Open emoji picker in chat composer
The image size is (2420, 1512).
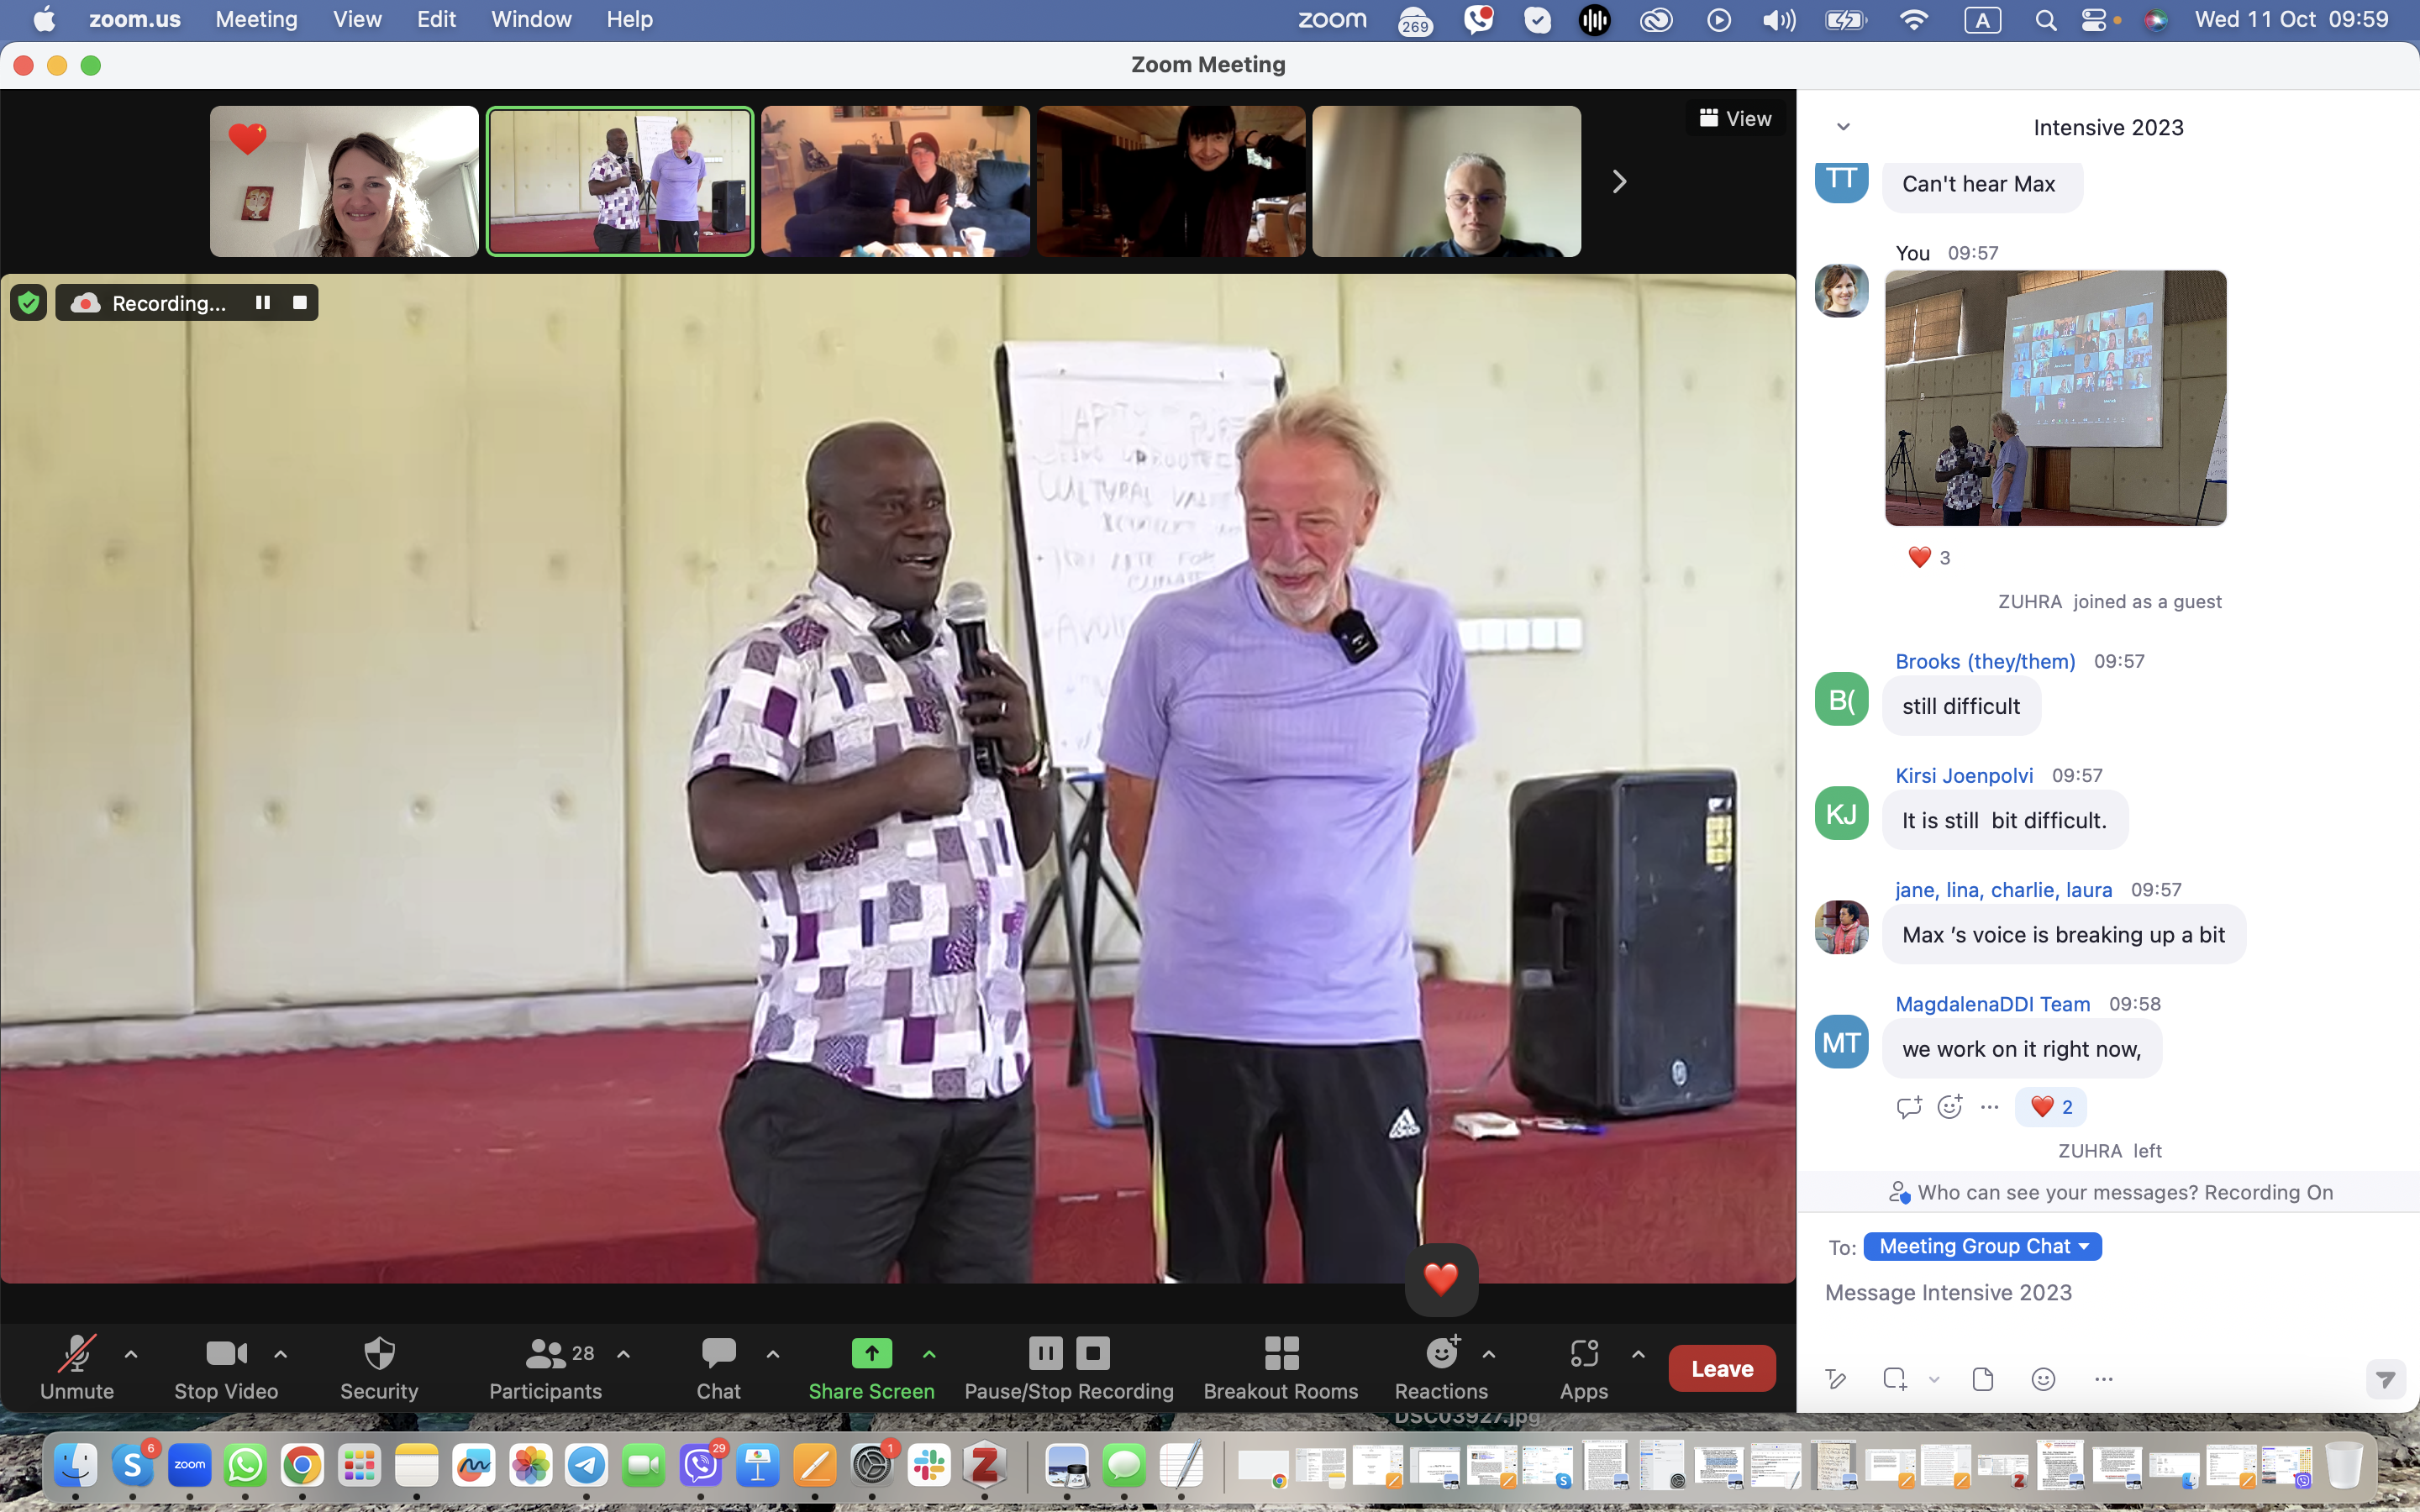pos(2043,1379)
